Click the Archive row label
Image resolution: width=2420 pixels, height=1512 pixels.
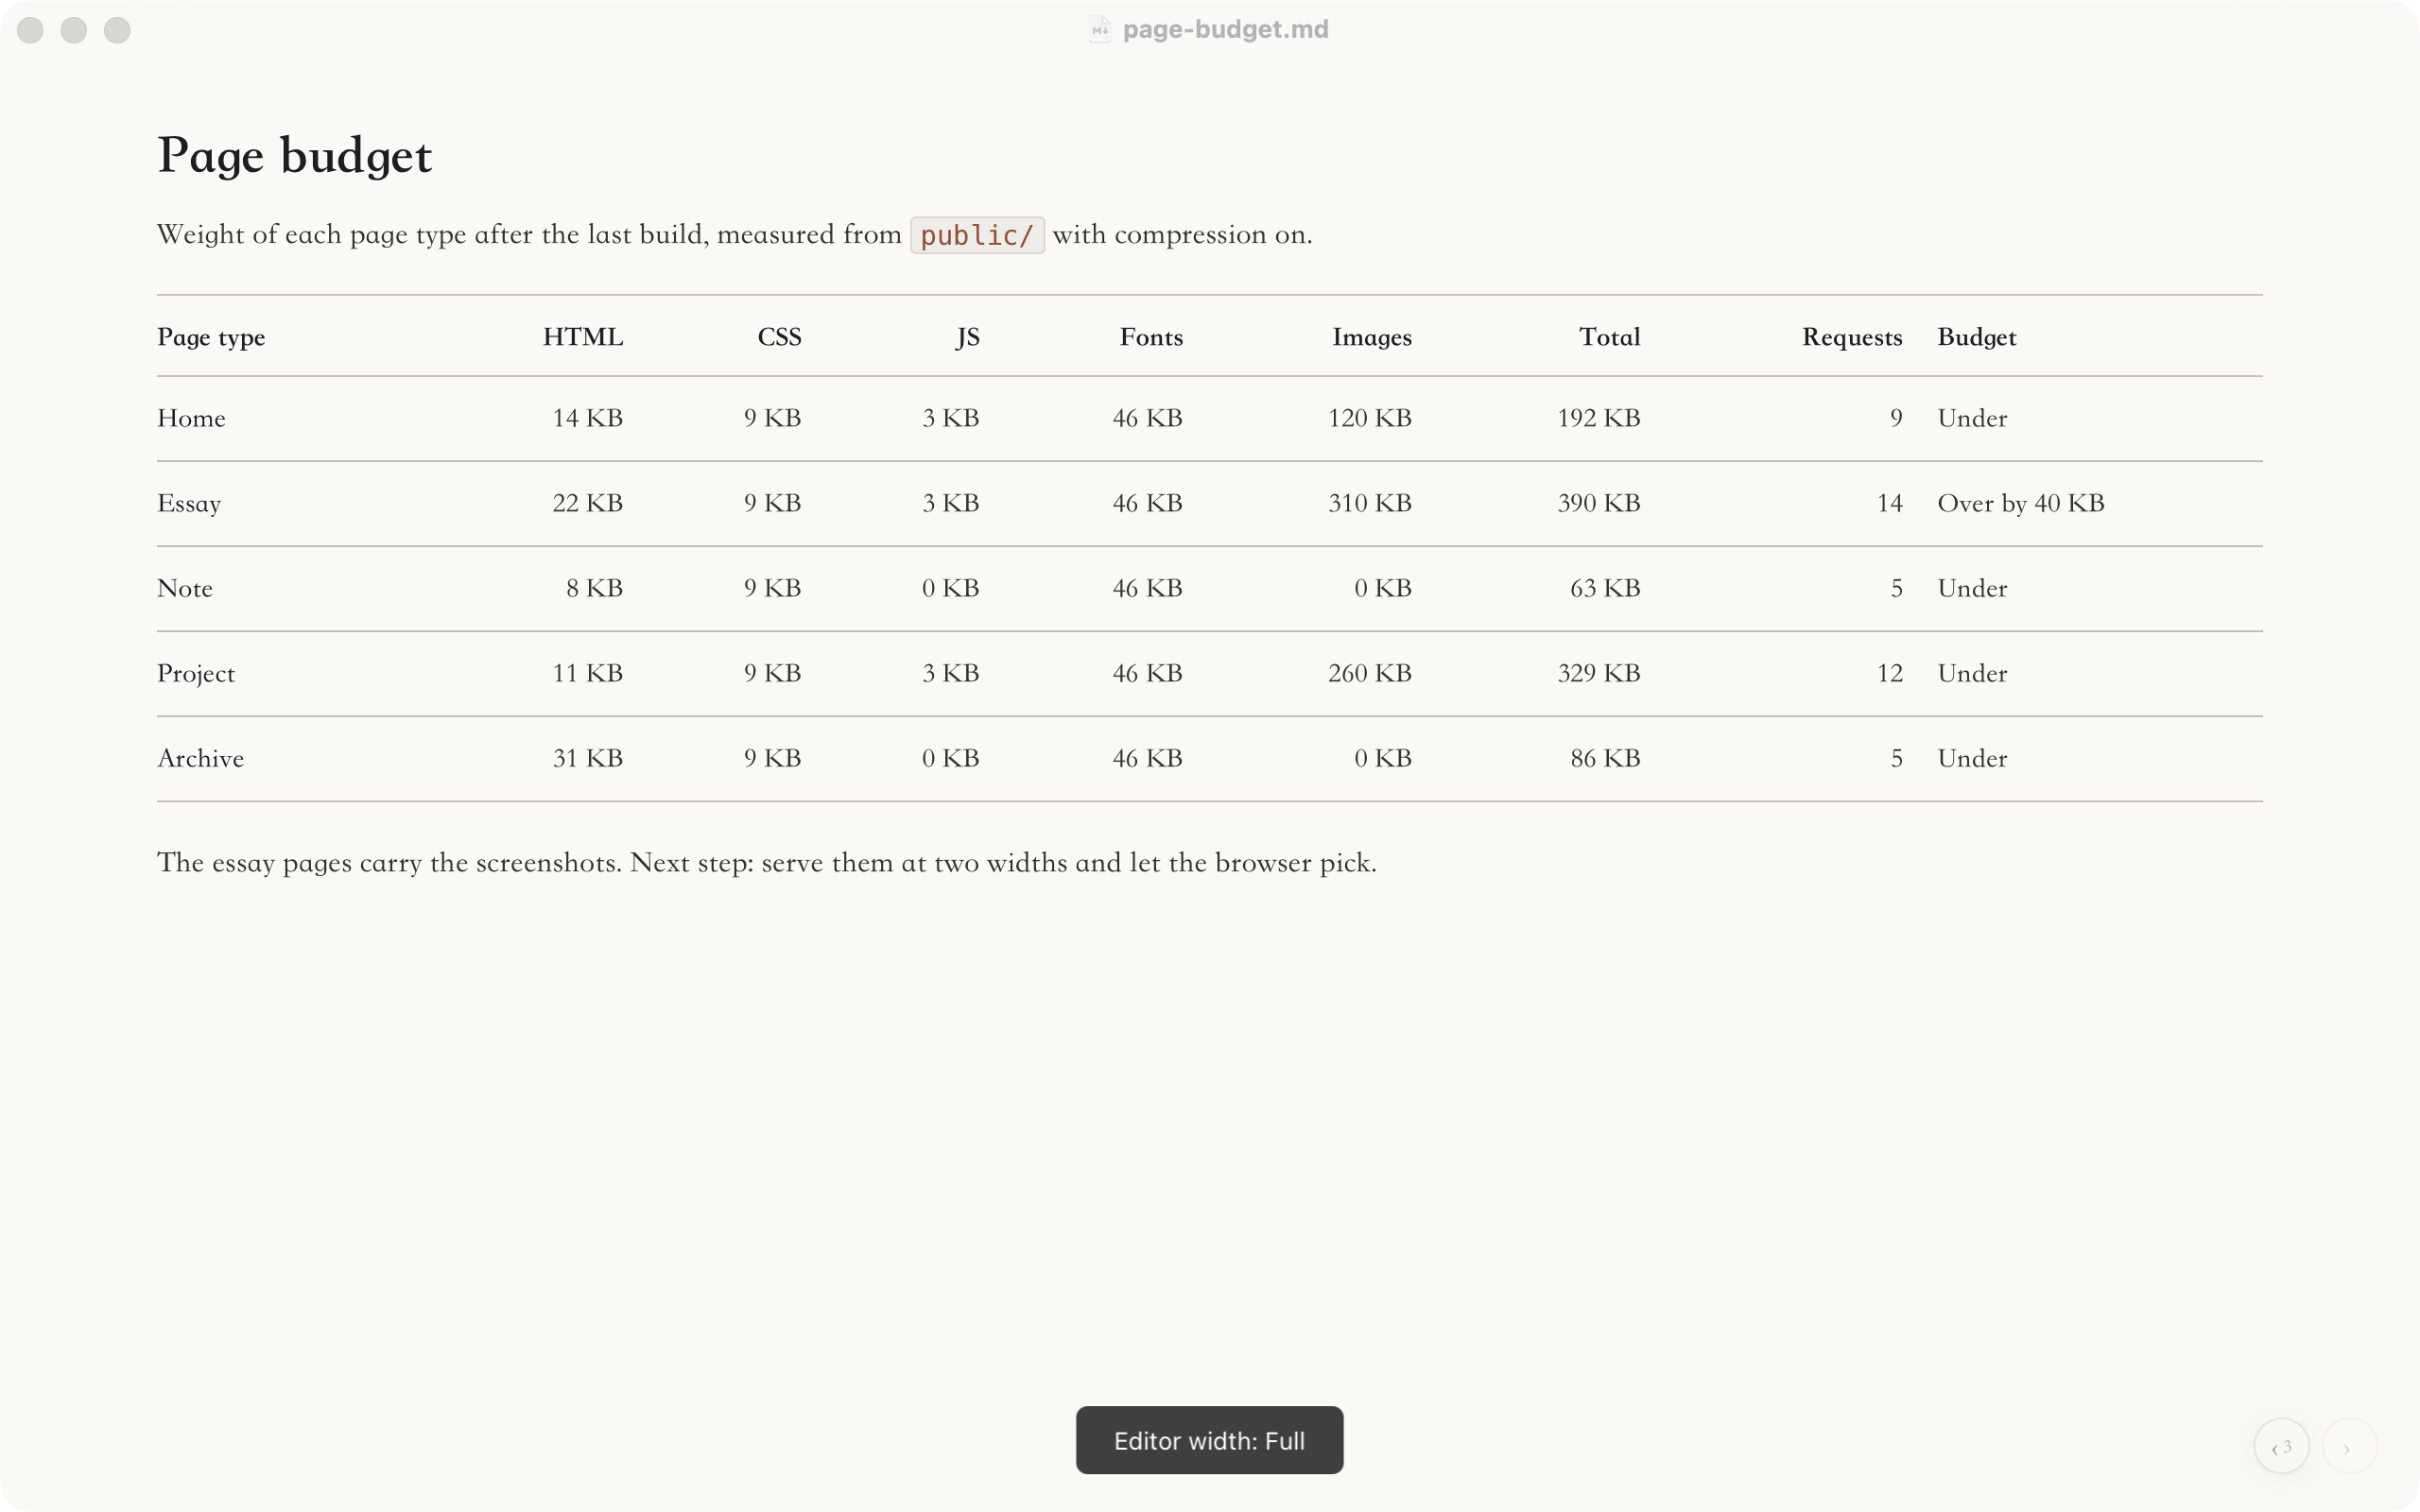tap(200, 758)
